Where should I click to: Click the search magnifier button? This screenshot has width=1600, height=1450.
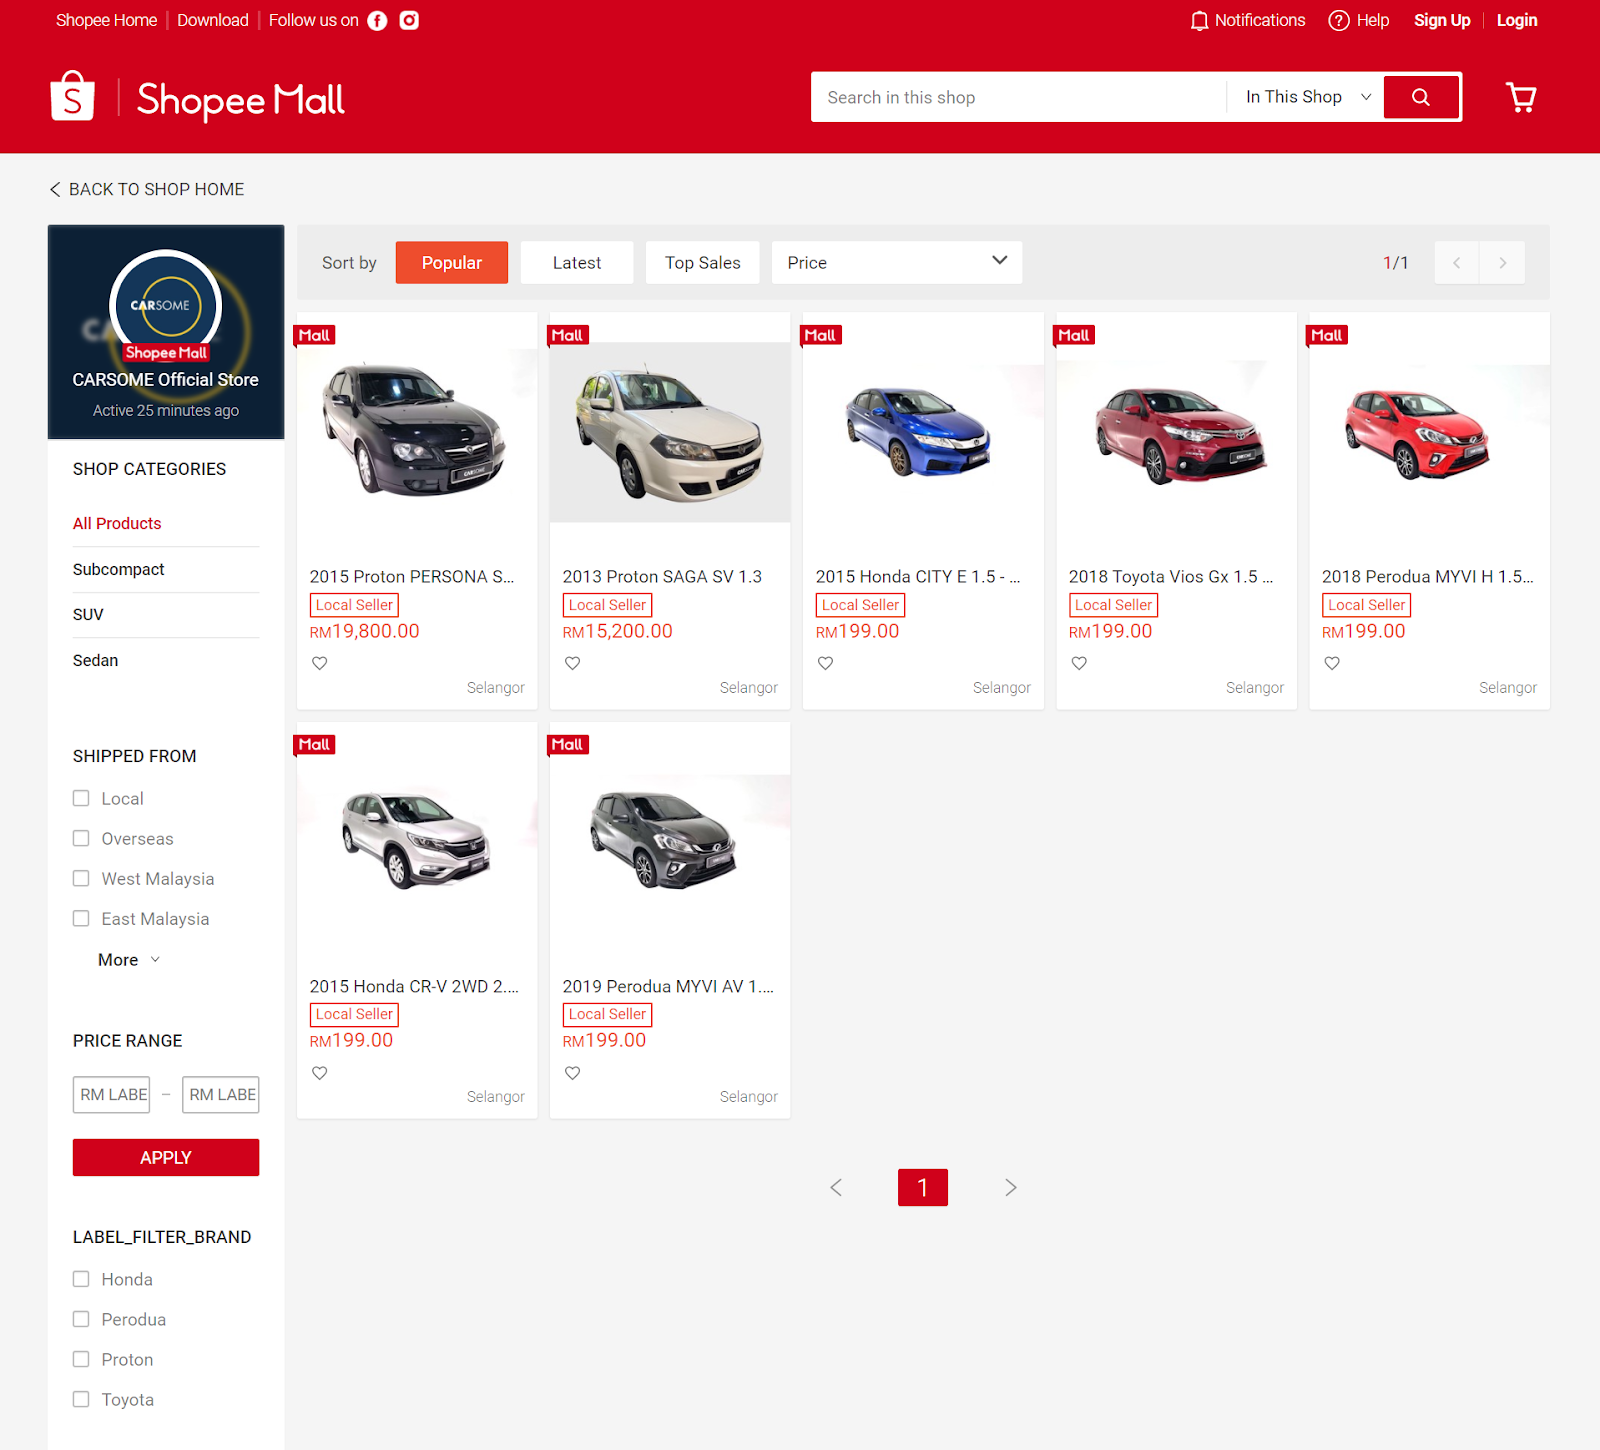[x=1421, y=97]
